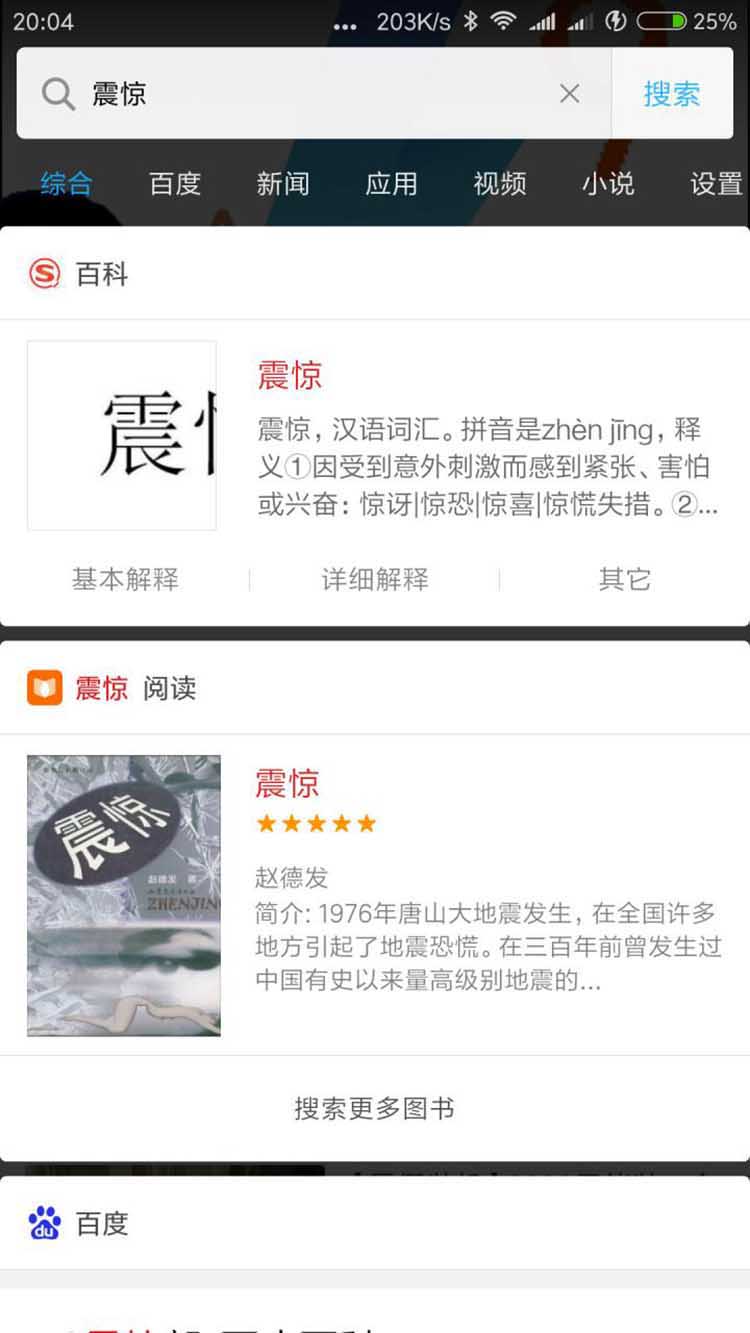Screen dimensions: 750x1333
Task: Select 其它 section in 百科 card
Action: [x=625, y=579]
